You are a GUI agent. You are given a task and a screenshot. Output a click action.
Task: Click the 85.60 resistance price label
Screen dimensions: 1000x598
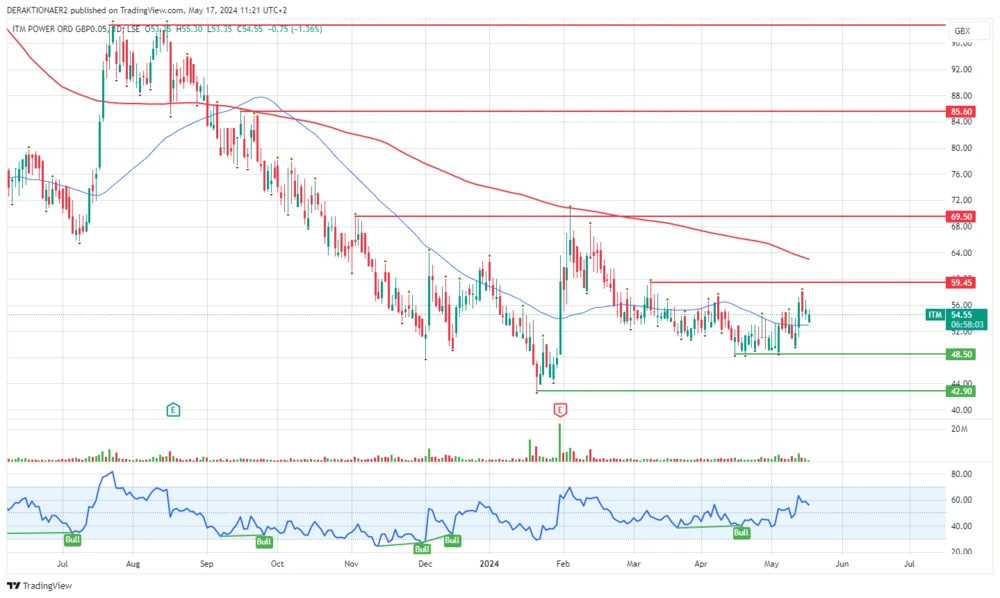[x=961, y=111]
